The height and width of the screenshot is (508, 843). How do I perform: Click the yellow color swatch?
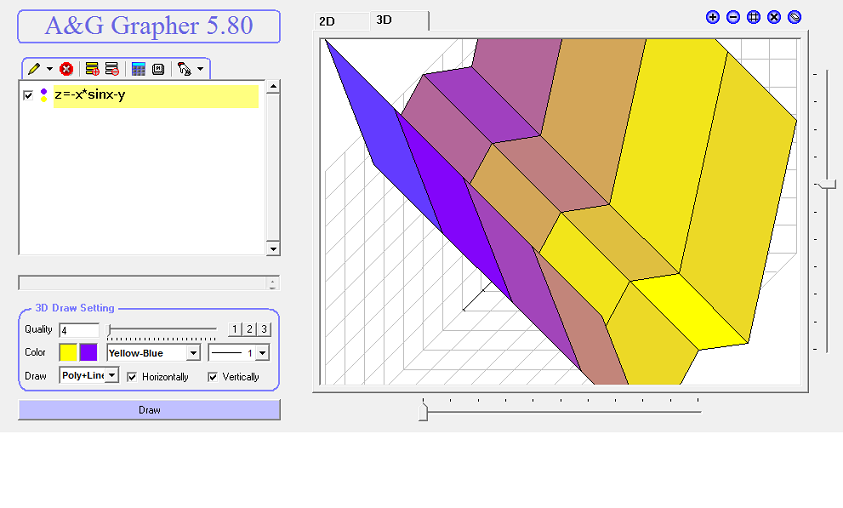pos(68,352)
